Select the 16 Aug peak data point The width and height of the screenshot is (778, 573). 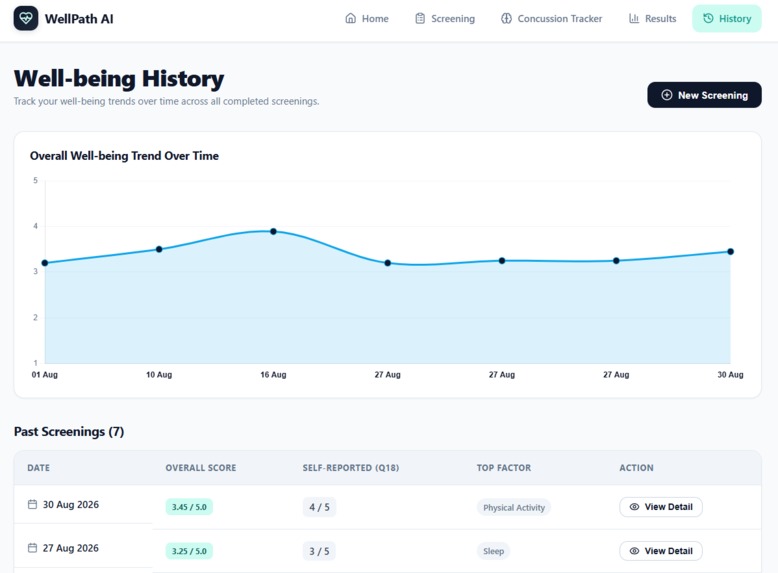pos(273,231)
